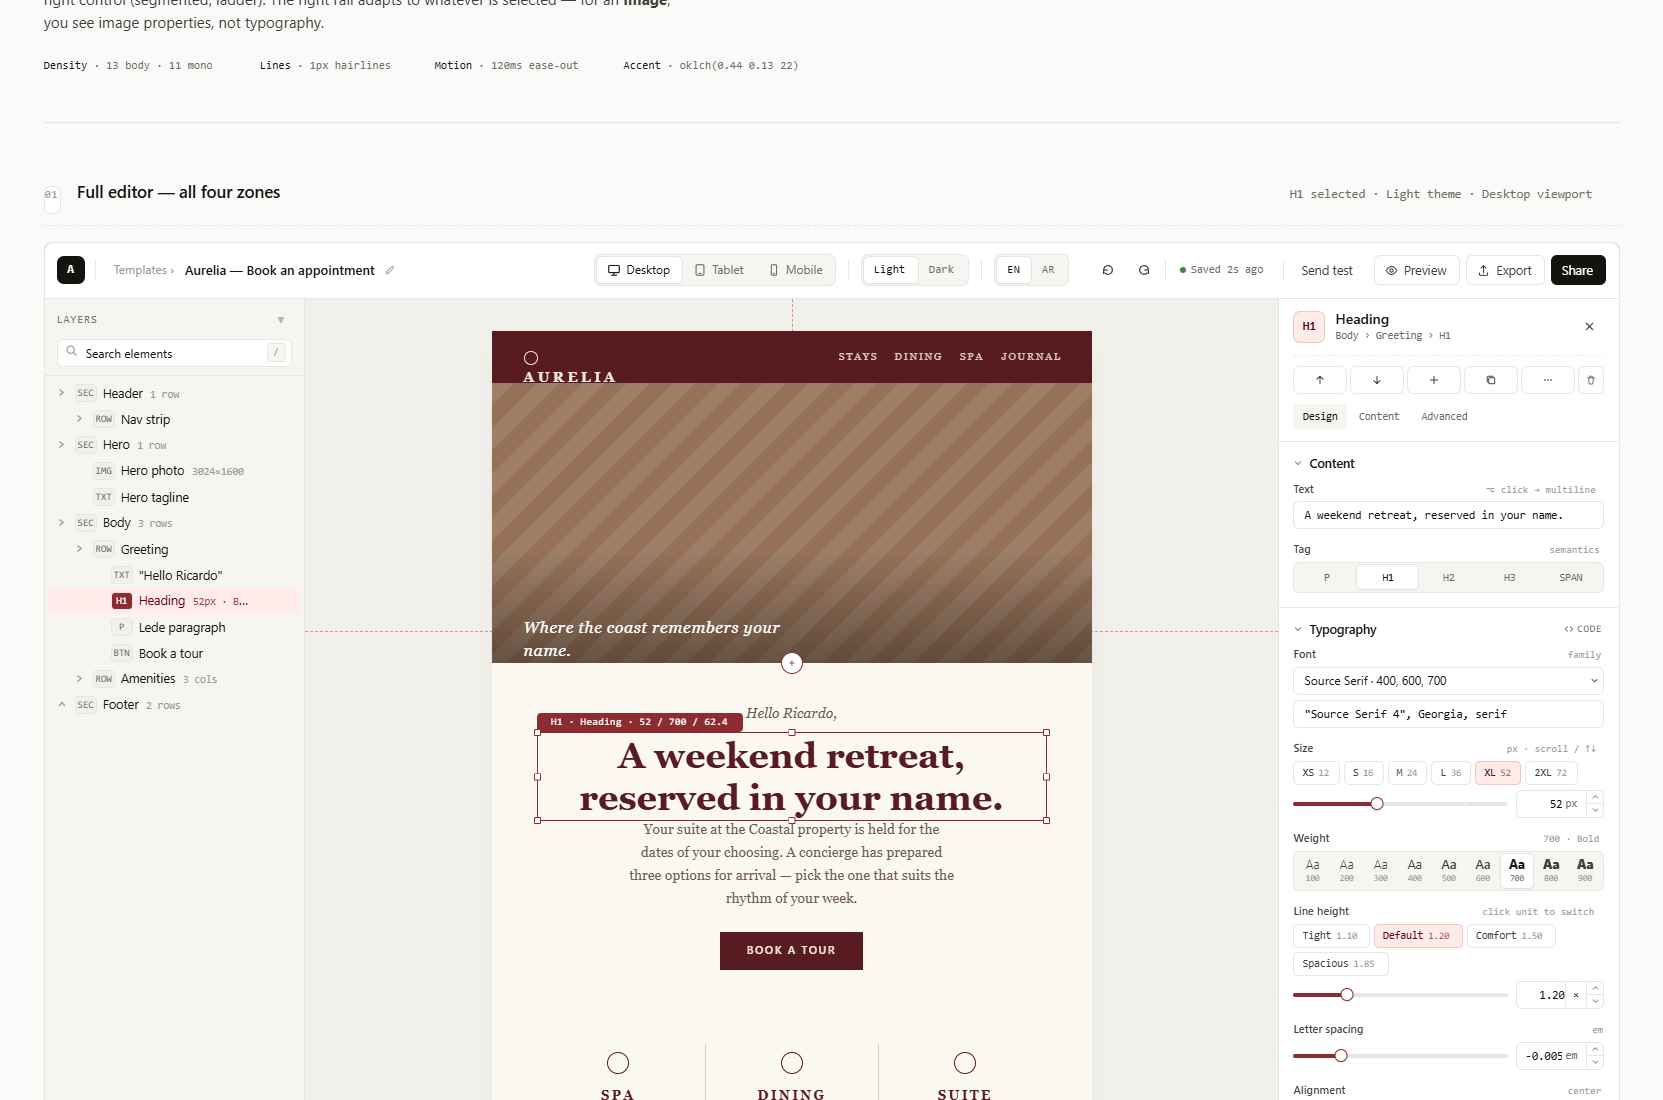
Task: Move heading up with up-arrow button
Action: tap(1319, 380)
